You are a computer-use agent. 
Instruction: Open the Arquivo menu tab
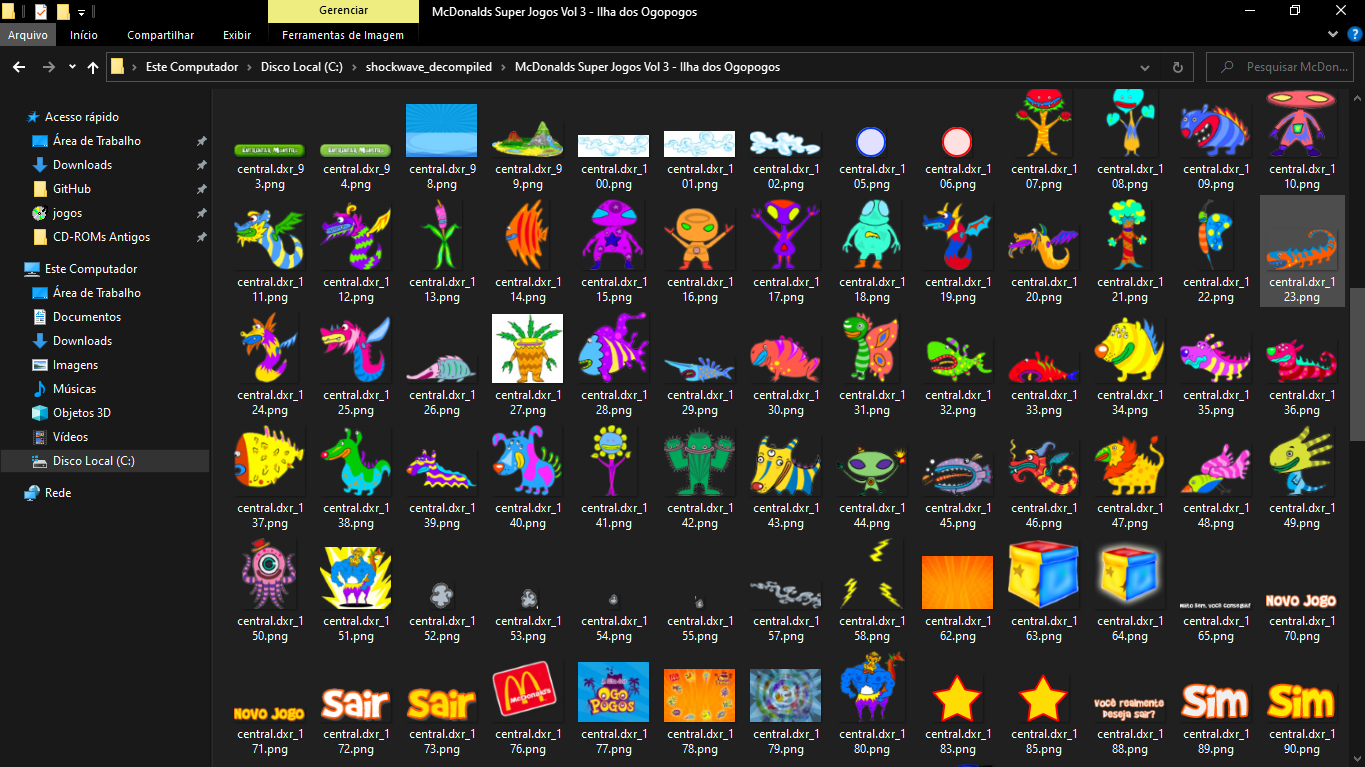(28, 35)
